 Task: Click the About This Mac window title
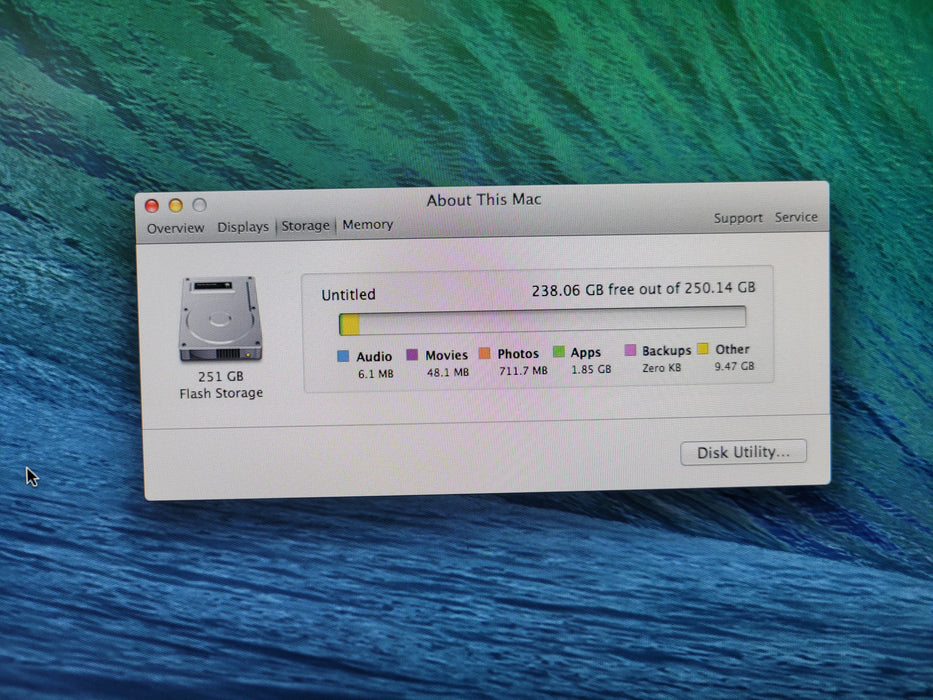tap(484, 200)
